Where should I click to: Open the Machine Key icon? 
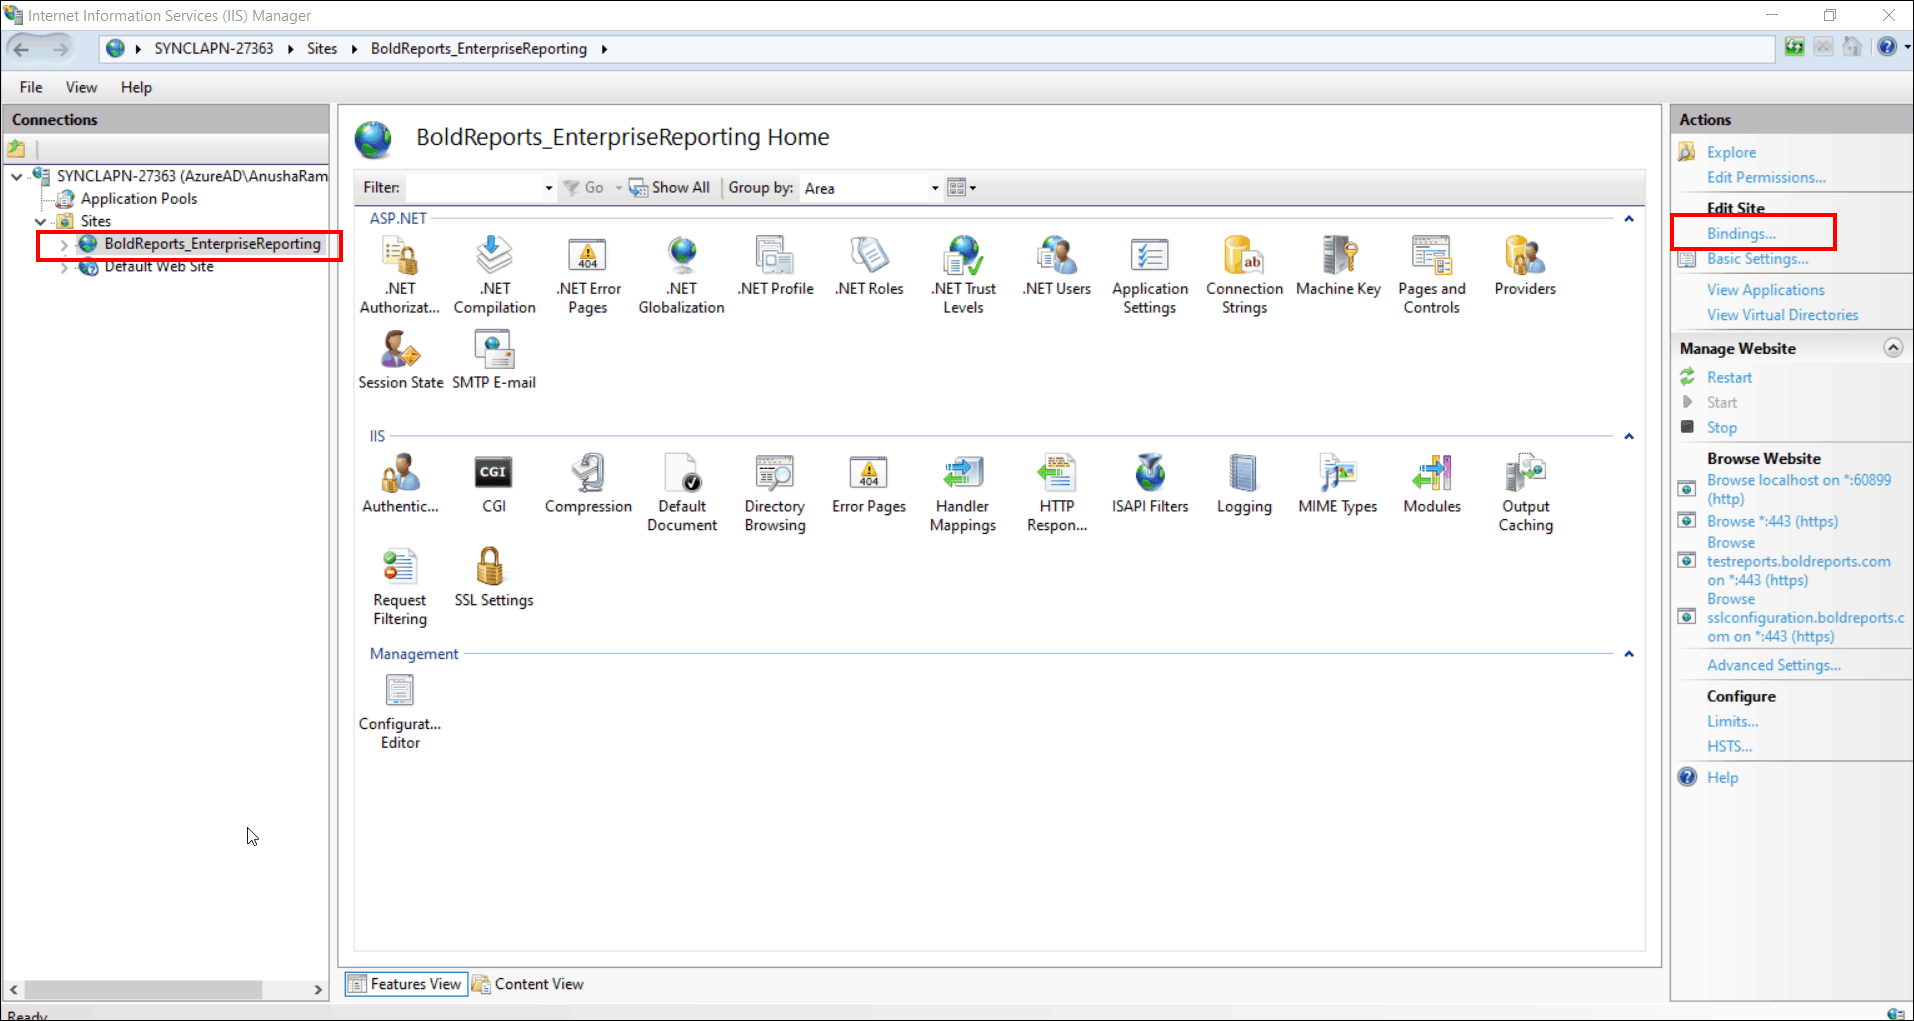click(1338, 266)
